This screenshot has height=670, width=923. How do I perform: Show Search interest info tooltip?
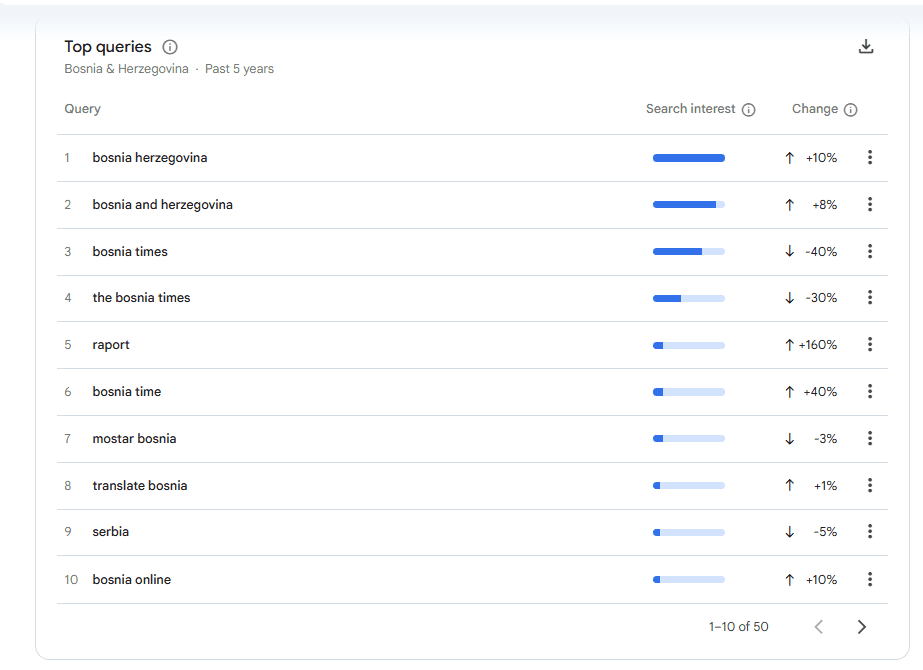[x=748, y=110]
